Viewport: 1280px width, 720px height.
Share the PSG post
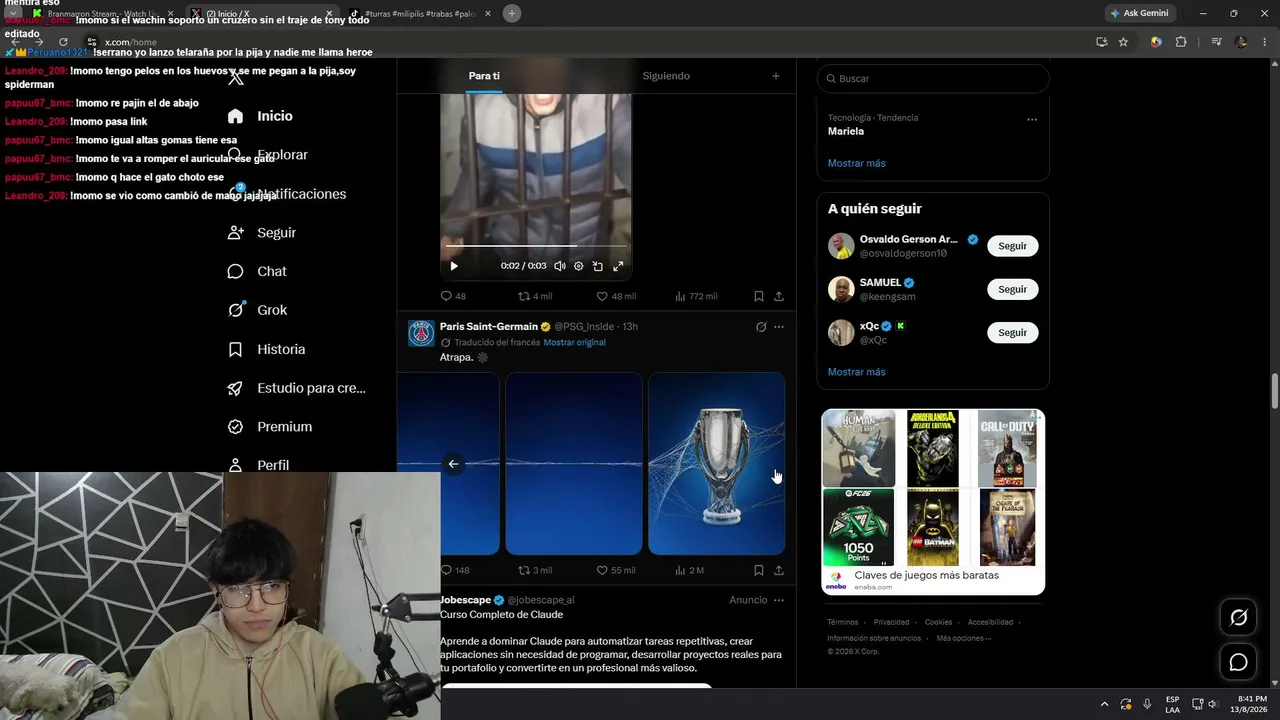point(779,570)
